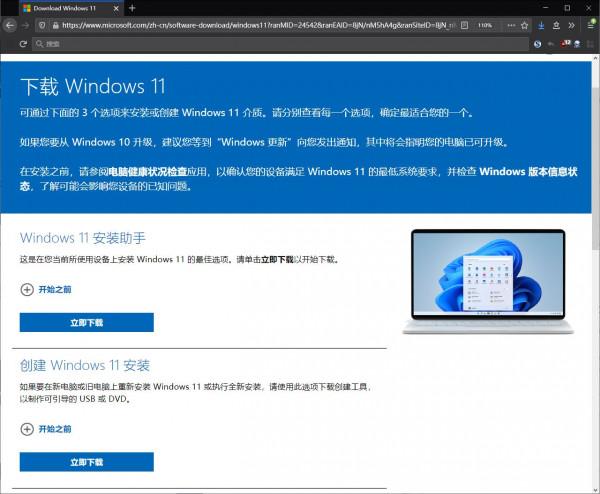Click 立即下载 under 创建 Windows 11 安装
Image resolution: width=600 pixels, height=494 pixels.
click(87, 462)
